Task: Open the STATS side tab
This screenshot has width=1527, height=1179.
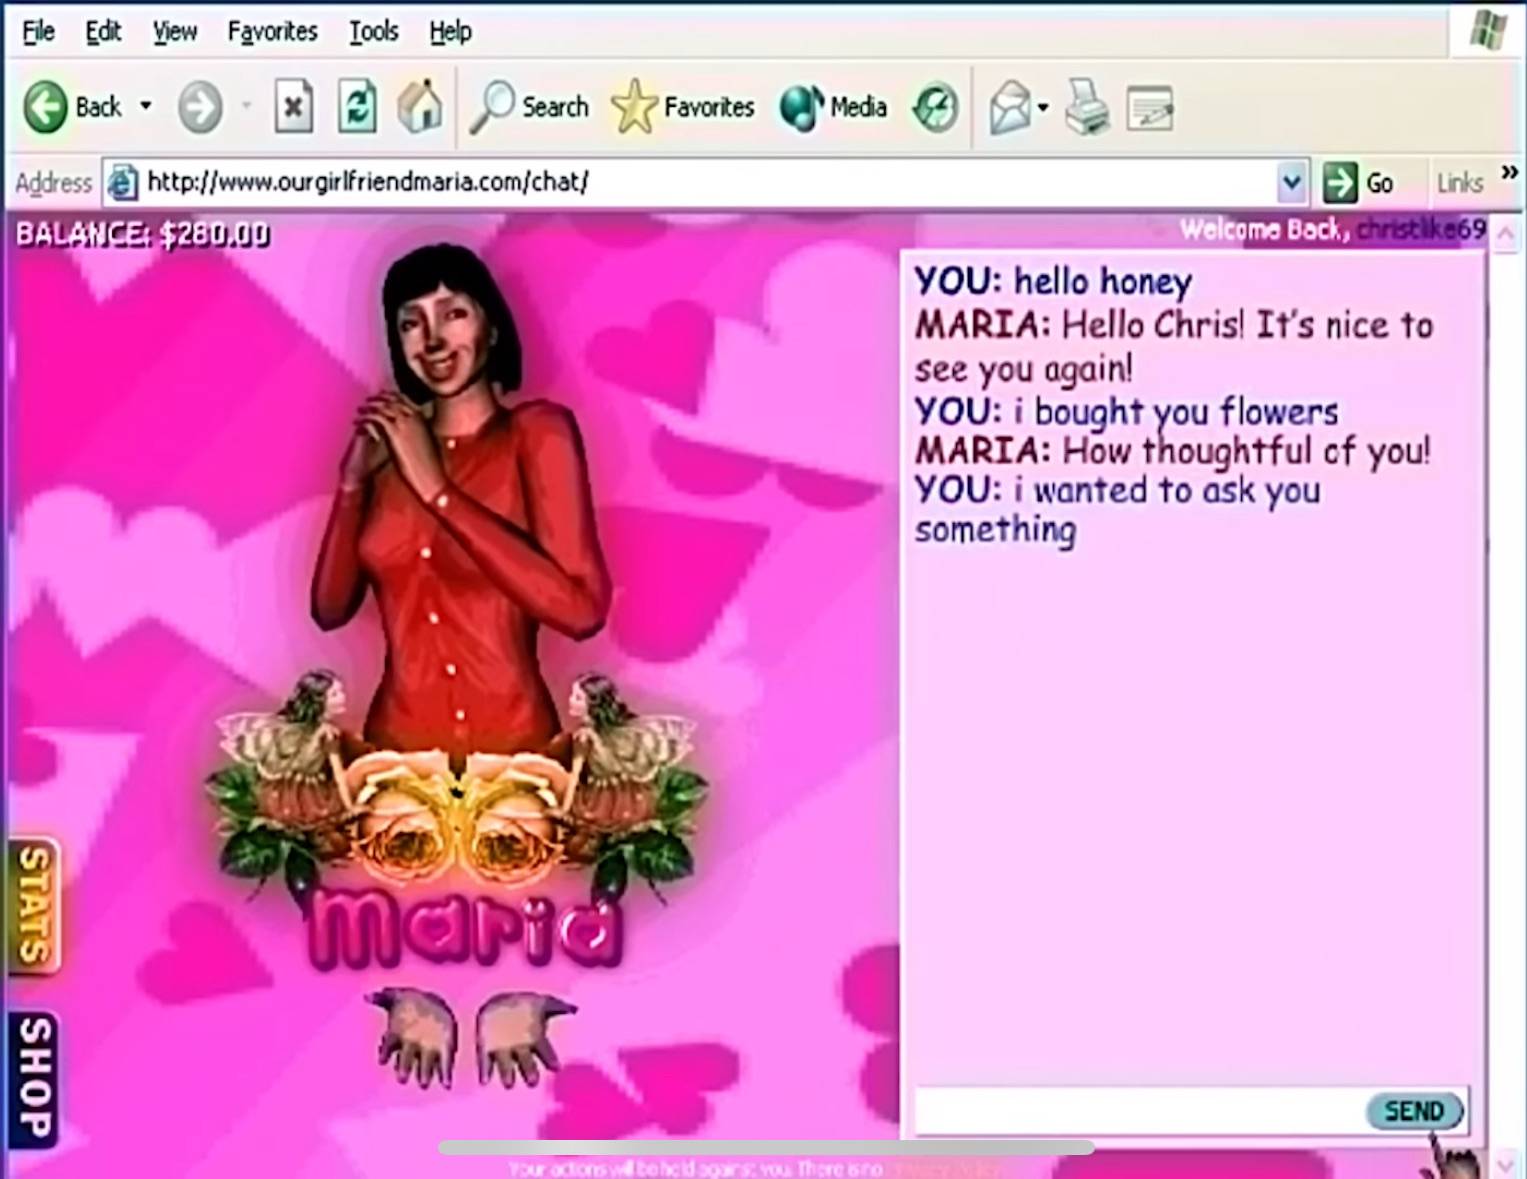Action: tap(34, 906)
